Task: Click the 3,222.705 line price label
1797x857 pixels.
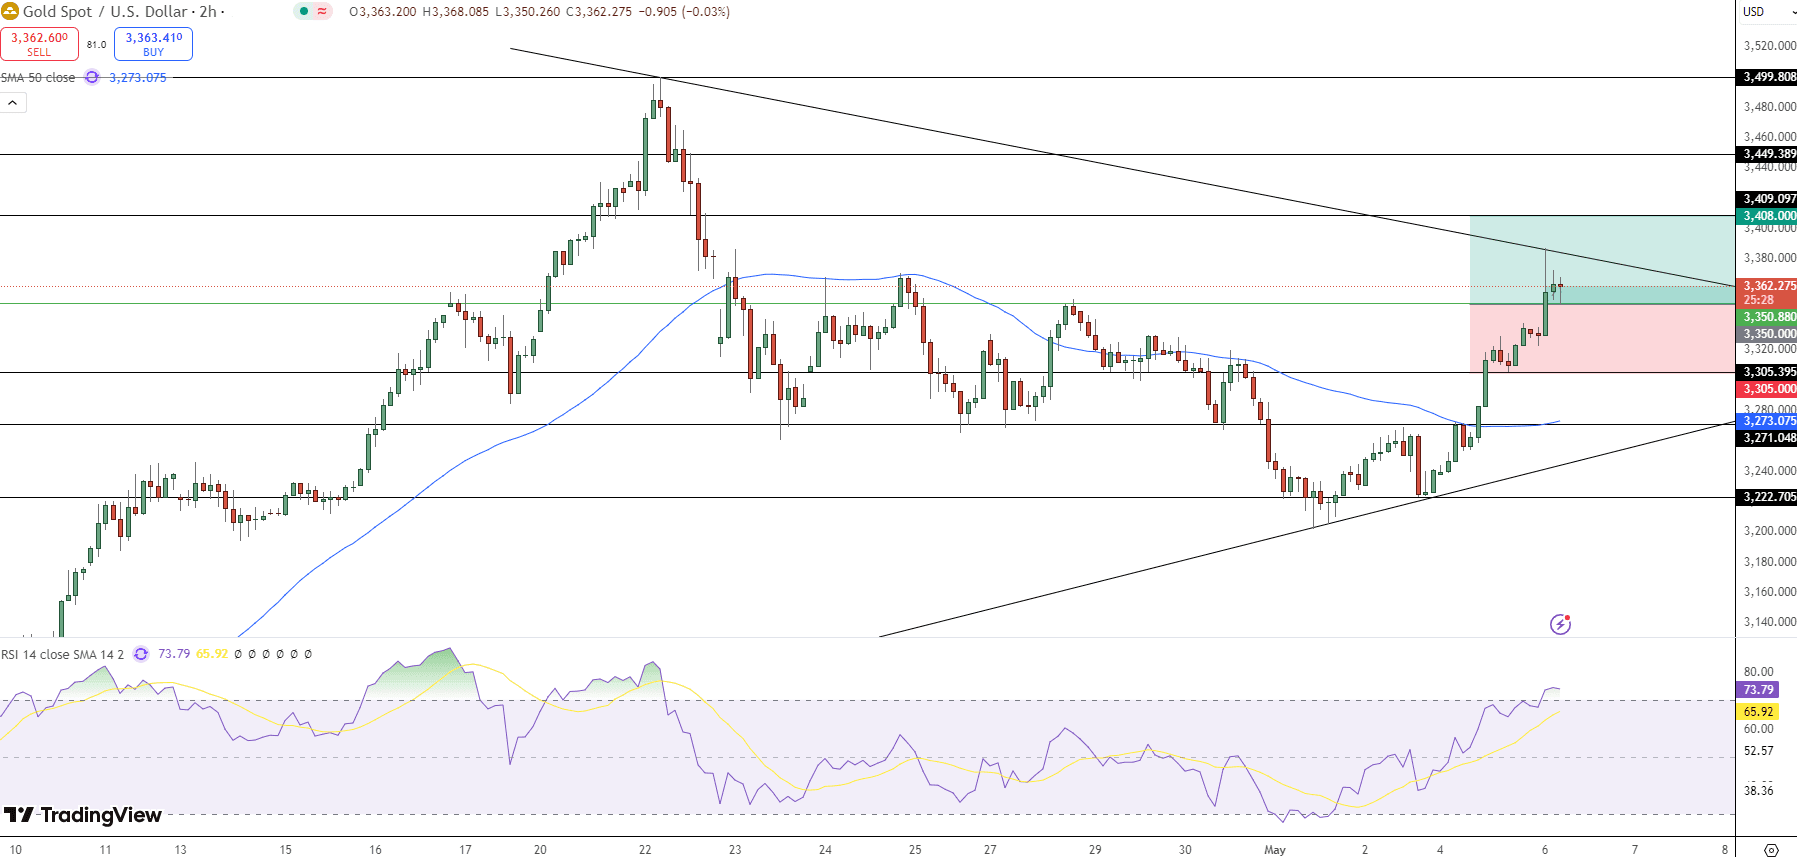Action: (1768, 497)
